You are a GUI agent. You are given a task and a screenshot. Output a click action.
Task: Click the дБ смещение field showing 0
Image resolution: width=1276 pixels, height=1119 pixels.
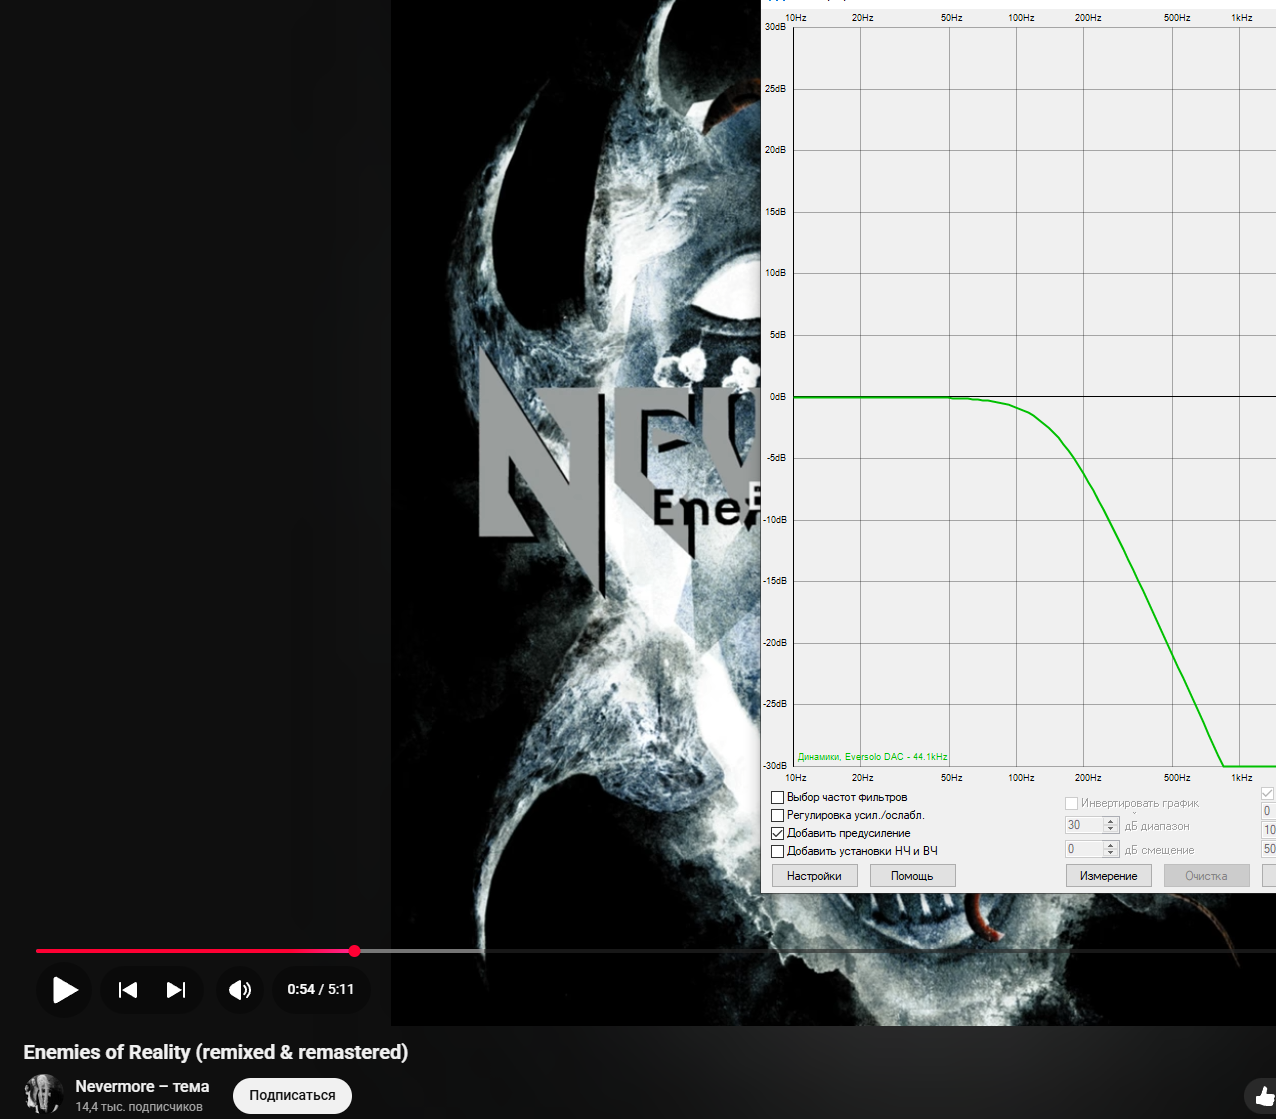(1084, 849)
